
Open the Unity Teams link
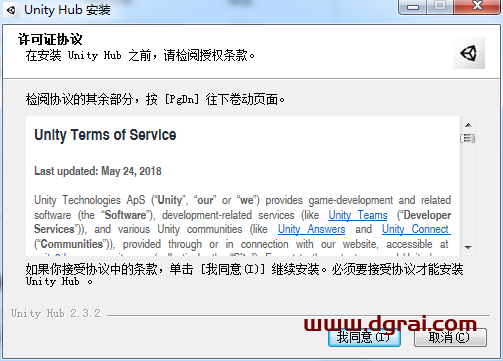pos(358,215)
